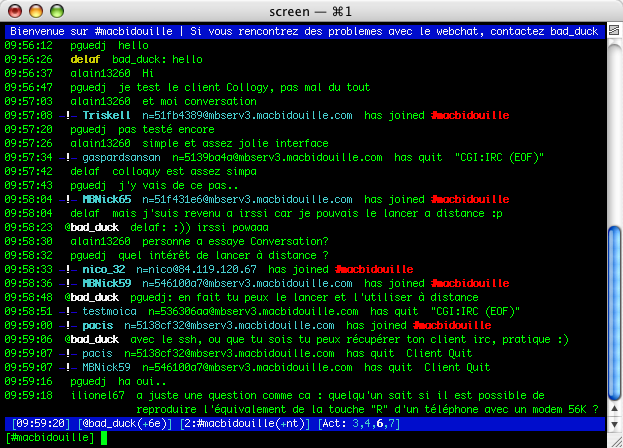
Task: Click the bold nick 'pacis' that joined at 09:59:00
Action: (98, 326)
